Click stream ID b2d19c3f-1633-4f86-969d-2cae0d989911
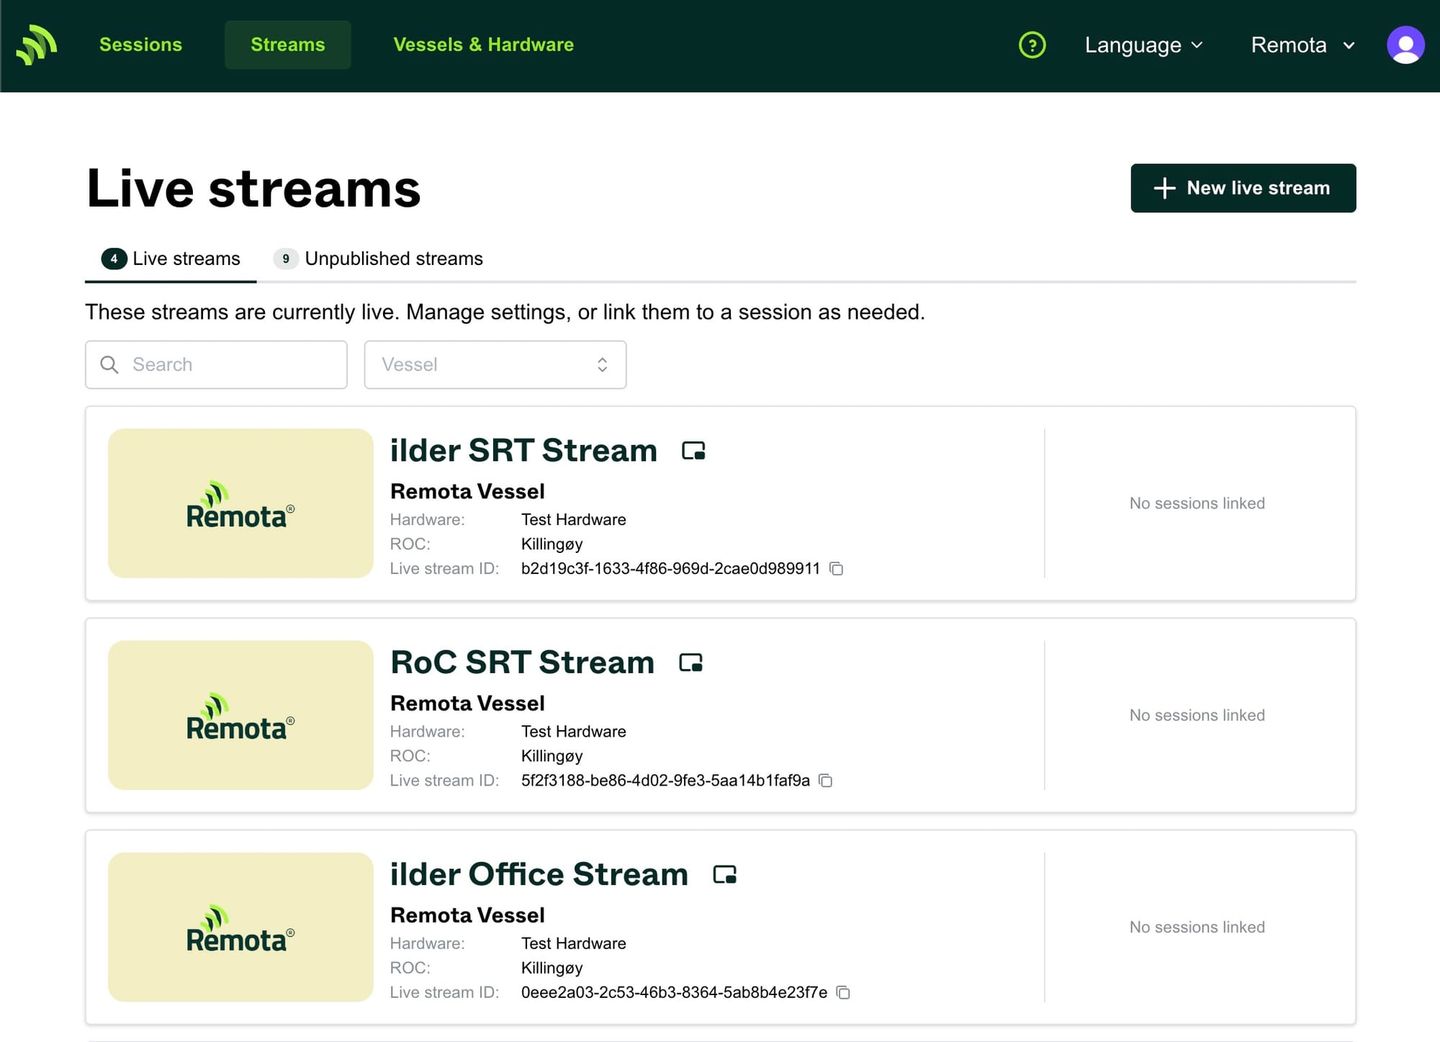Screen dimensions: 1440x1042 (x=670, y=569)
